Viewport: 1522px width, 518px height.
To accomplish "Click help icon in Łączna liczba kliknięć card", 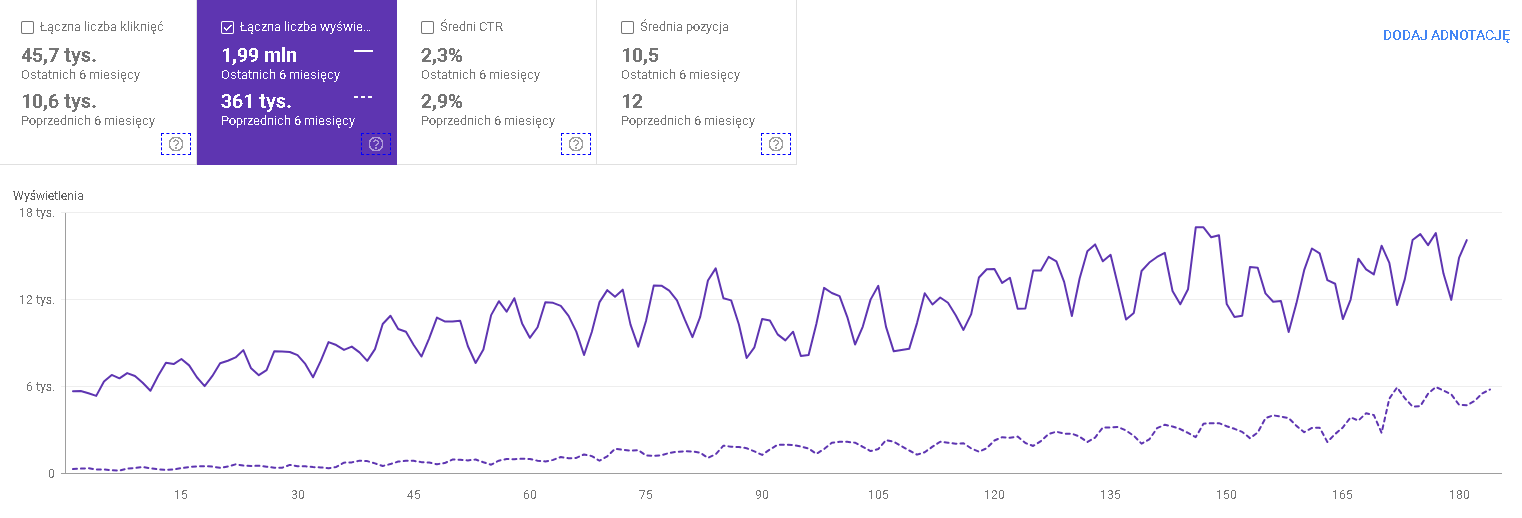I will [176, 144].
